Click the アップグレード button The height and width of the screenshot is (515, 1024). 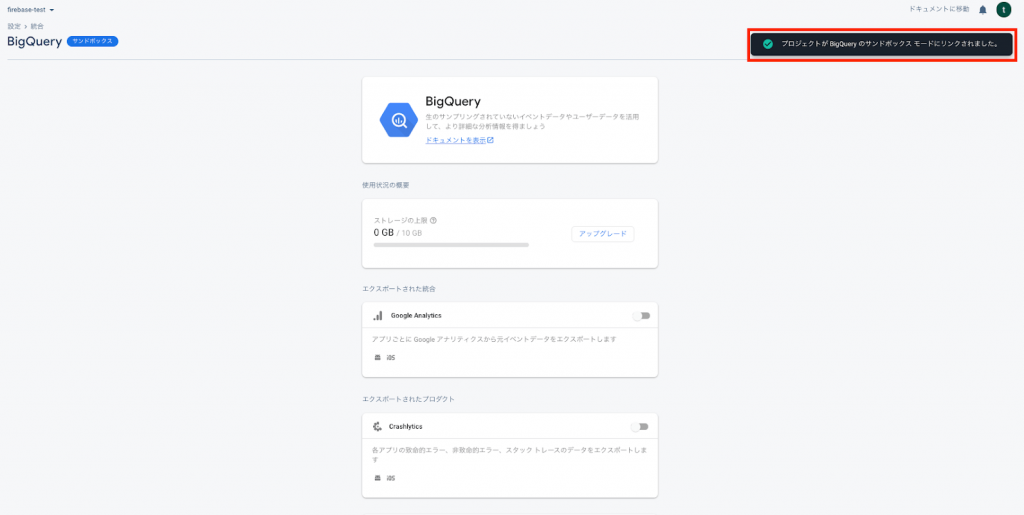point(603,234)
